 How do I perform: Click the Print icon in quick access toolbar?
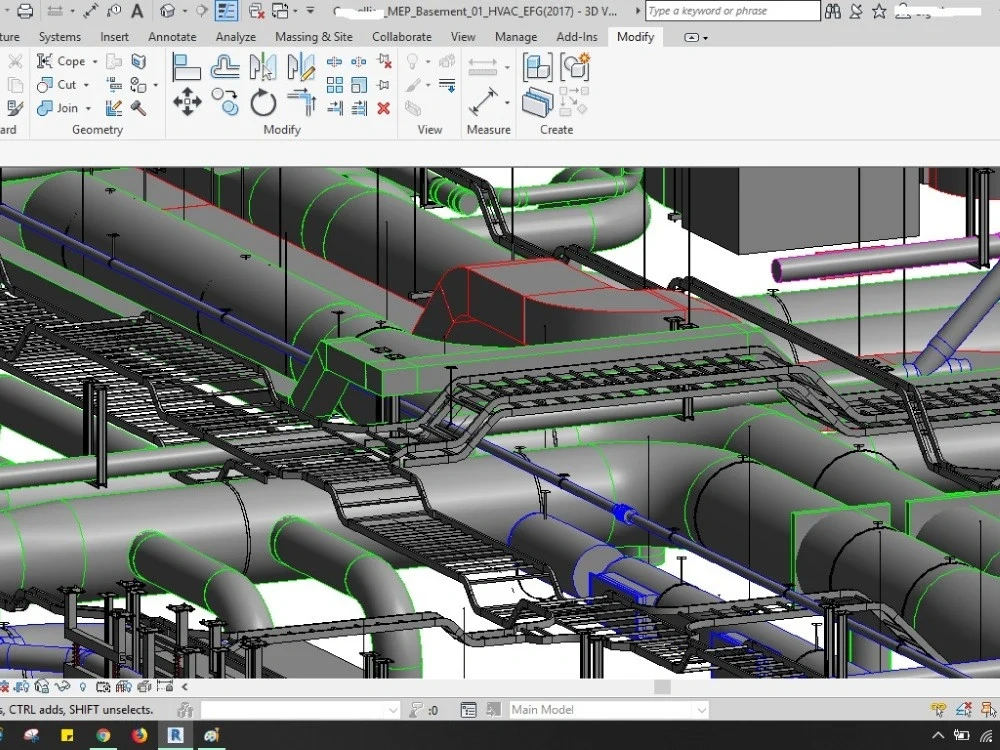point(24,11)
